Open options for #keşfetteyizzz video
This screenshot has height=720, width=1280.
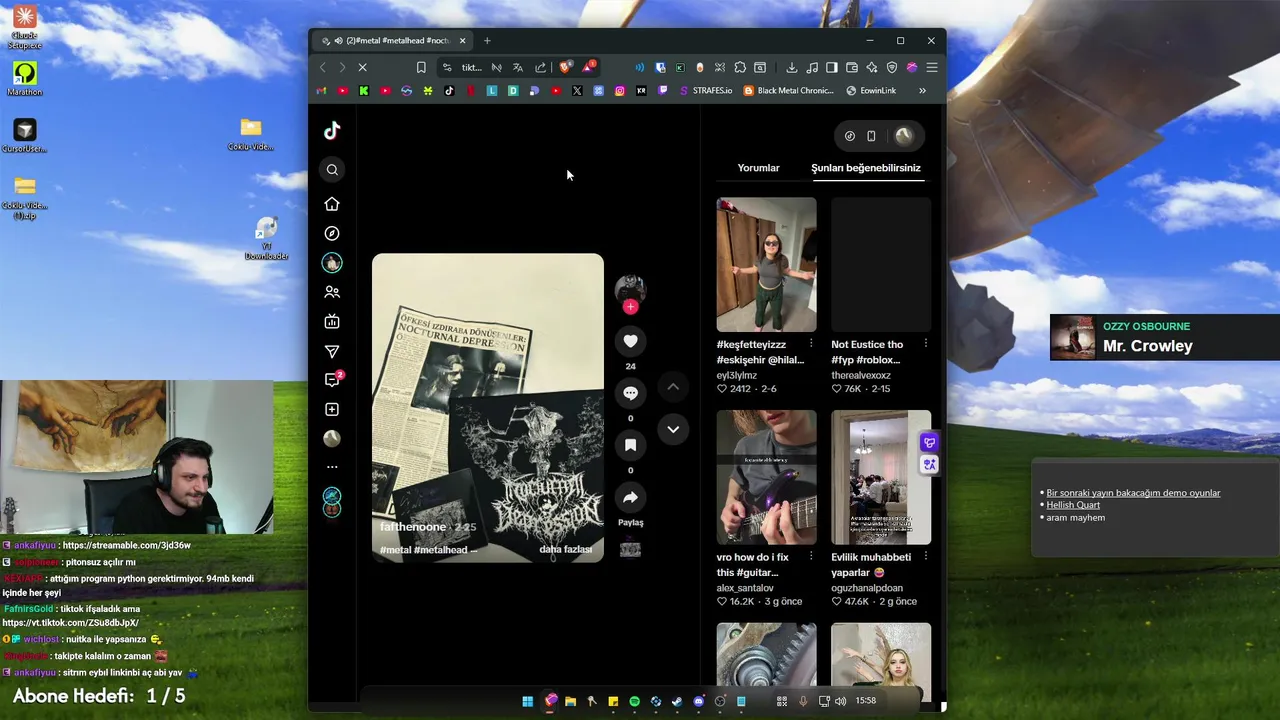point(811,343)
